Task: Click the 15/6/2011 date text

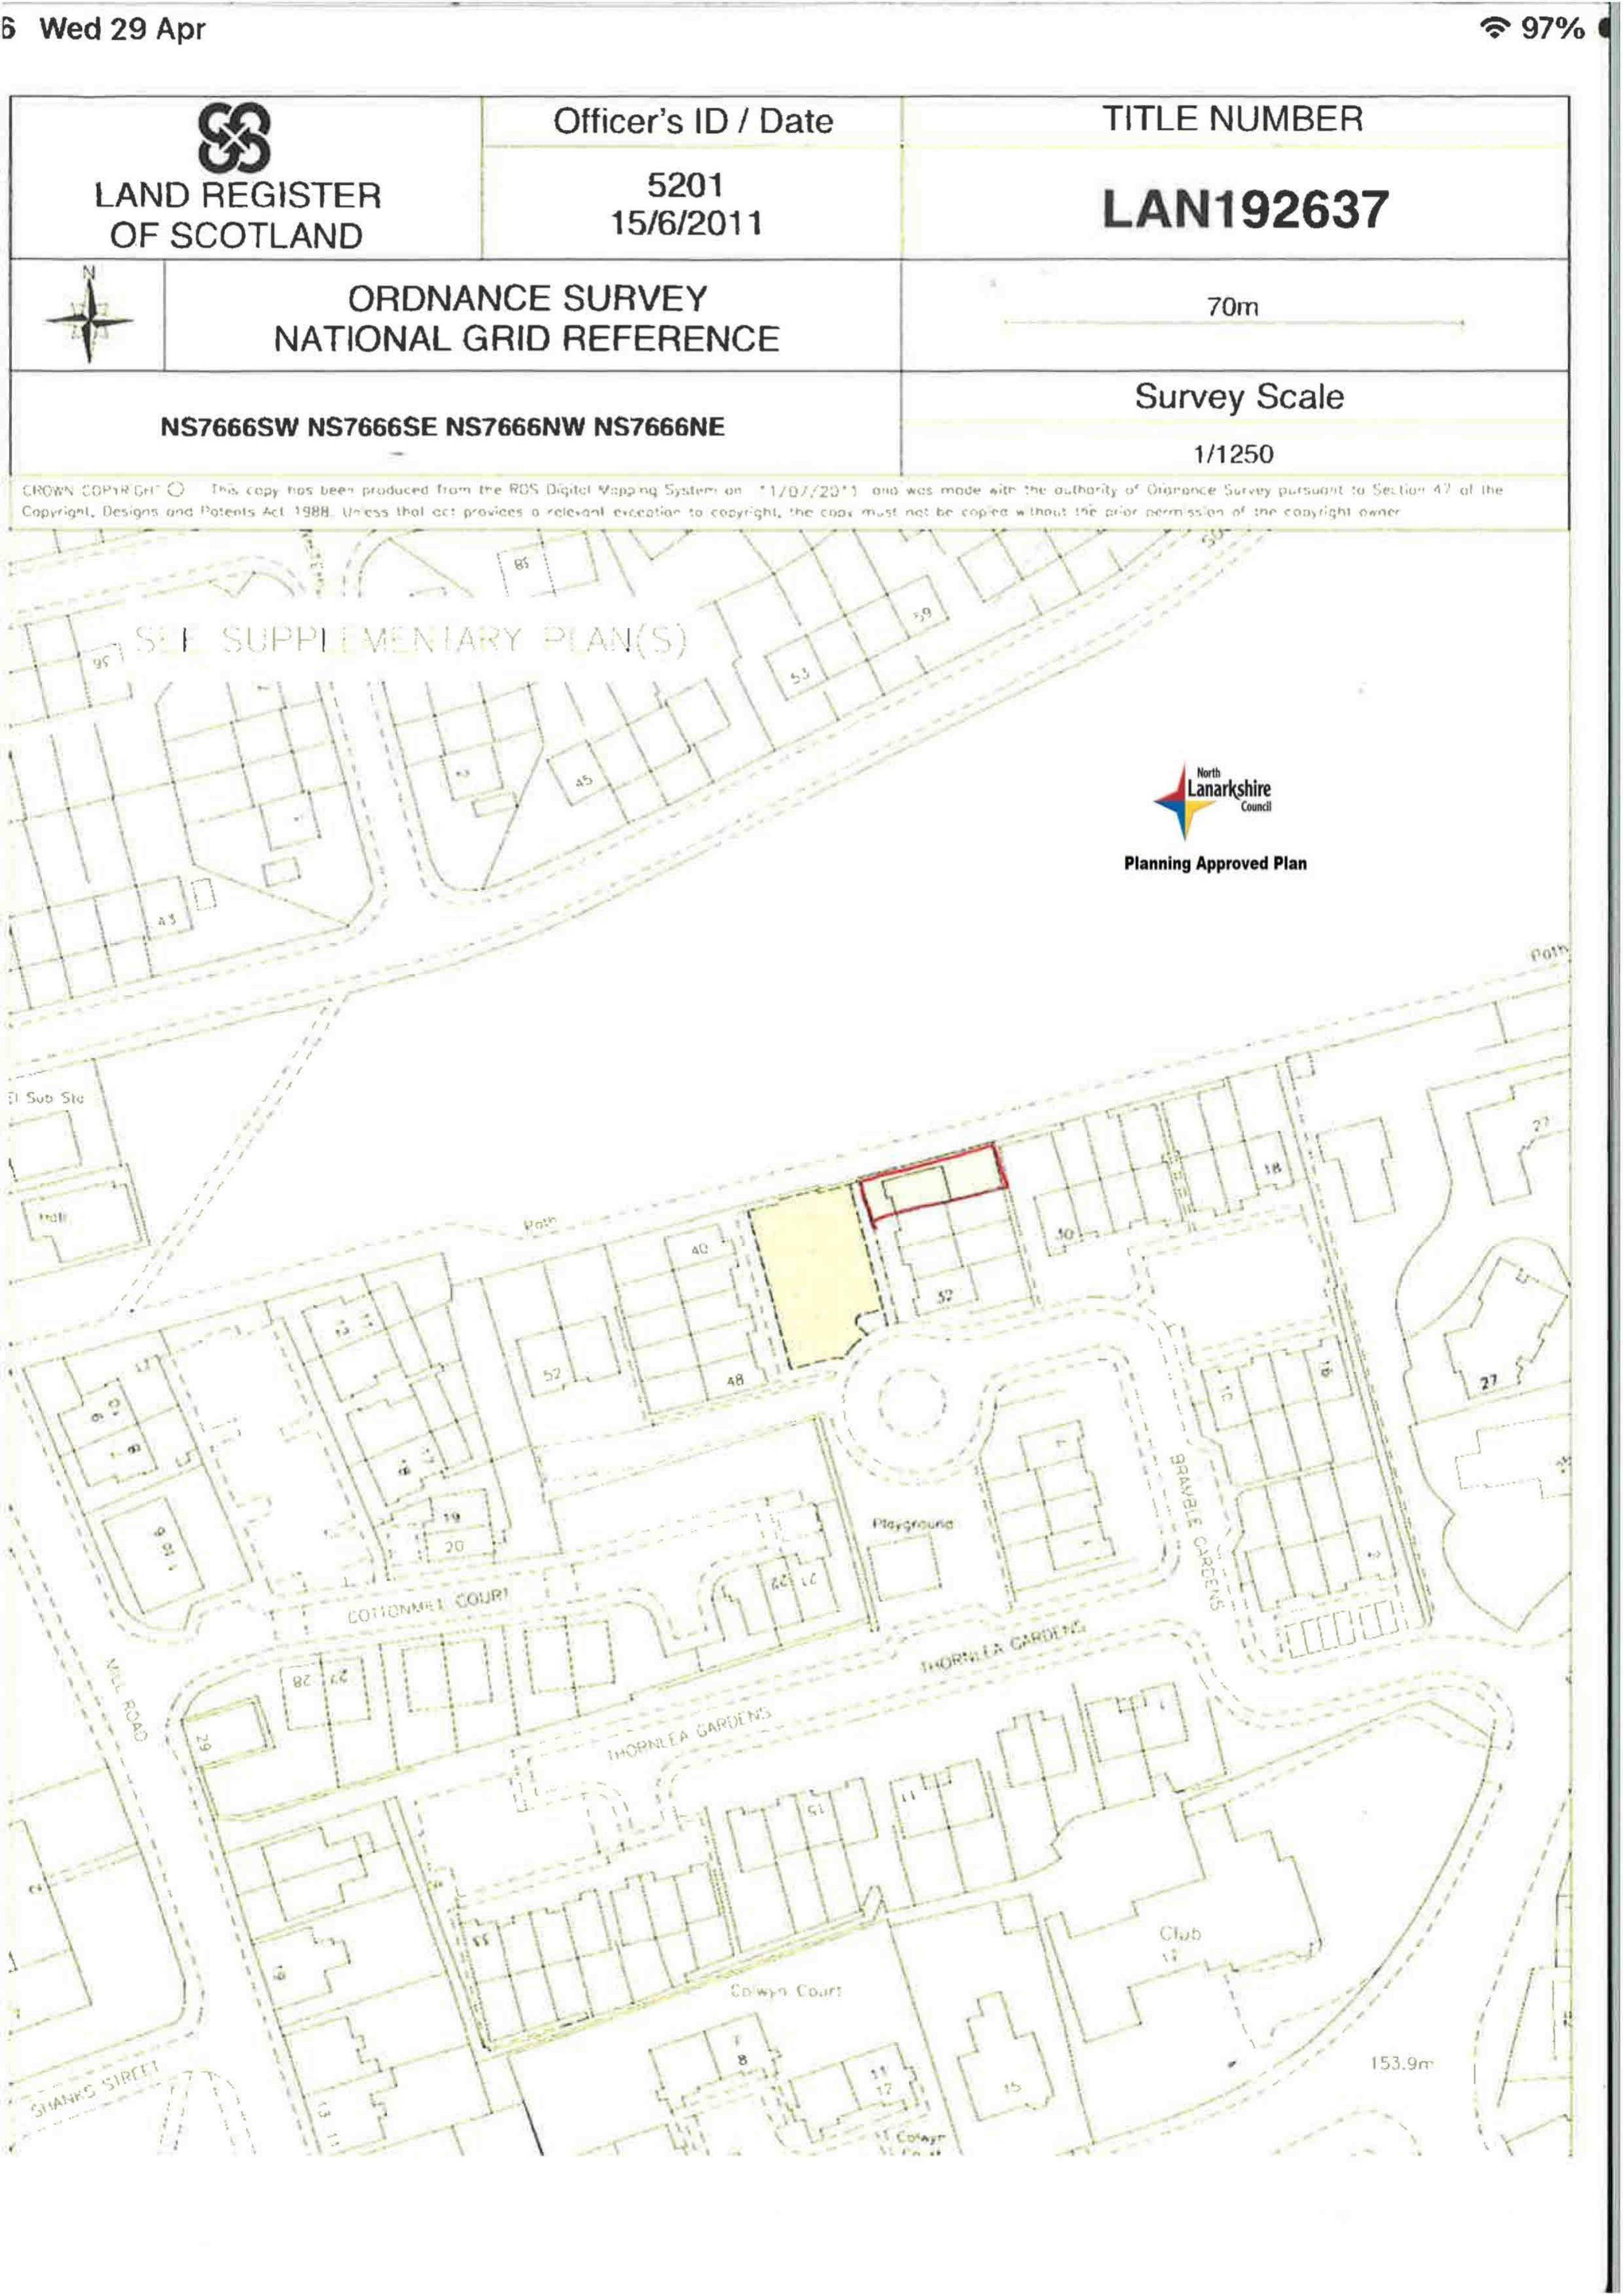Action: coord(687,223)
